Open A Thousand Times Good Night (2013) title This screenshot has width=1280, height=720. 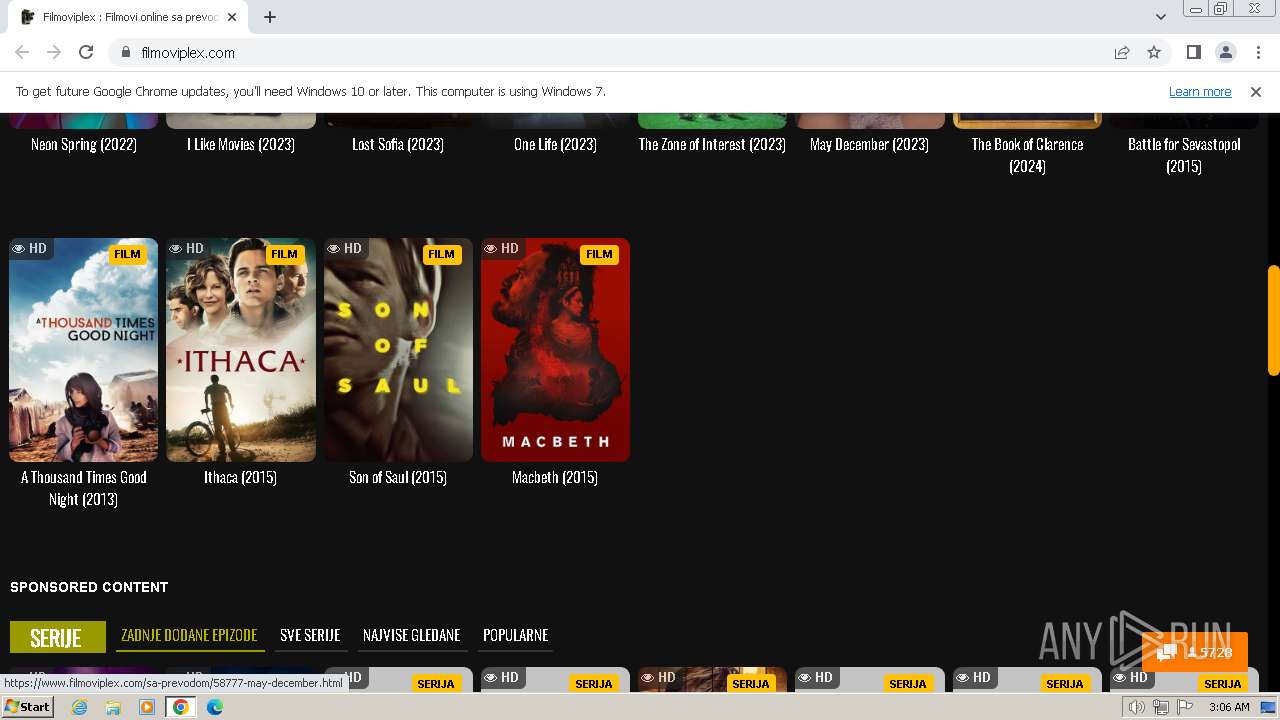tap(84, 488)
